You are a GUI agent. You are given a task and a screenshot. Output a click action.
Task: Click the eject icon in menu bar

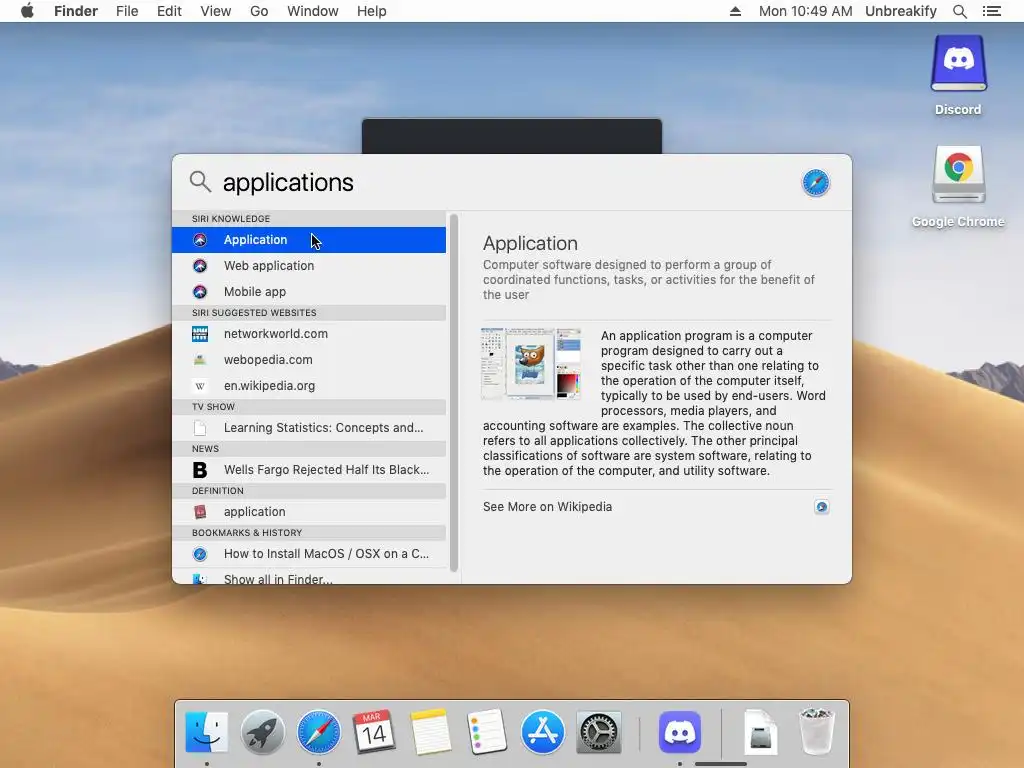[735, 11]
